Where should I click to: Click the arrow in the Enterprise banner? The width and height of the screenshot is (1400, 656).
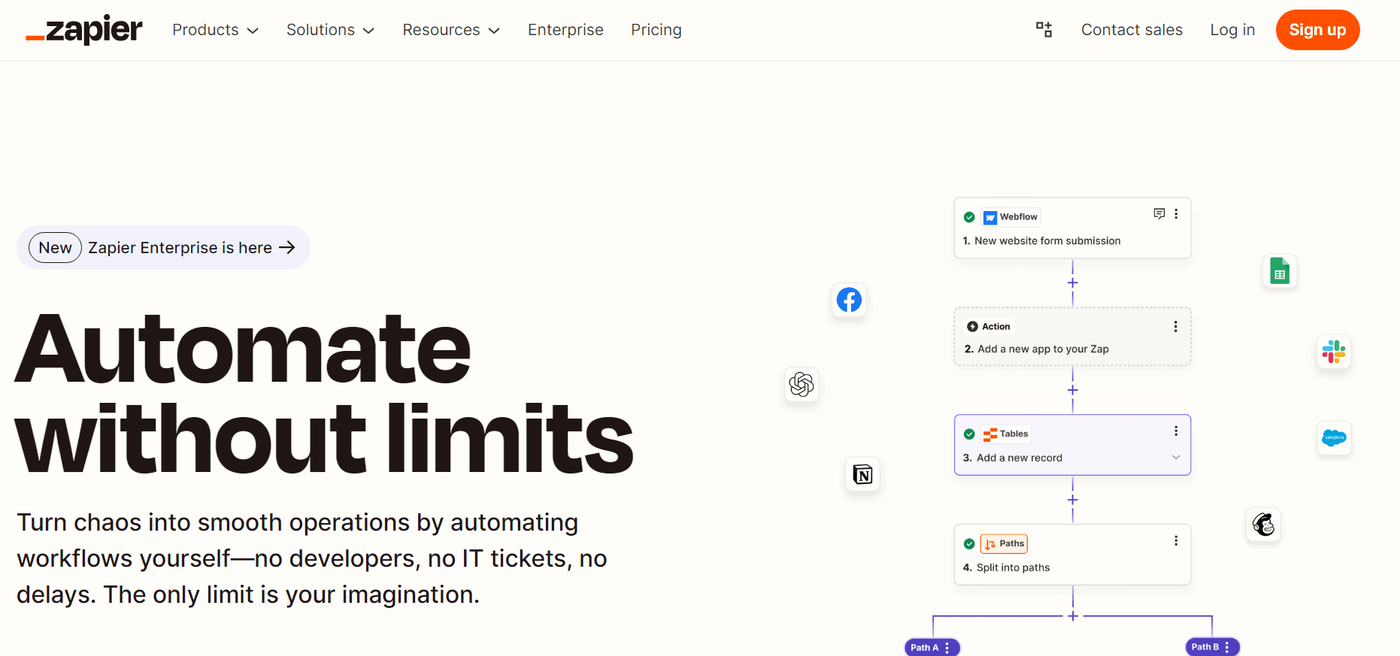coord(287,248)
